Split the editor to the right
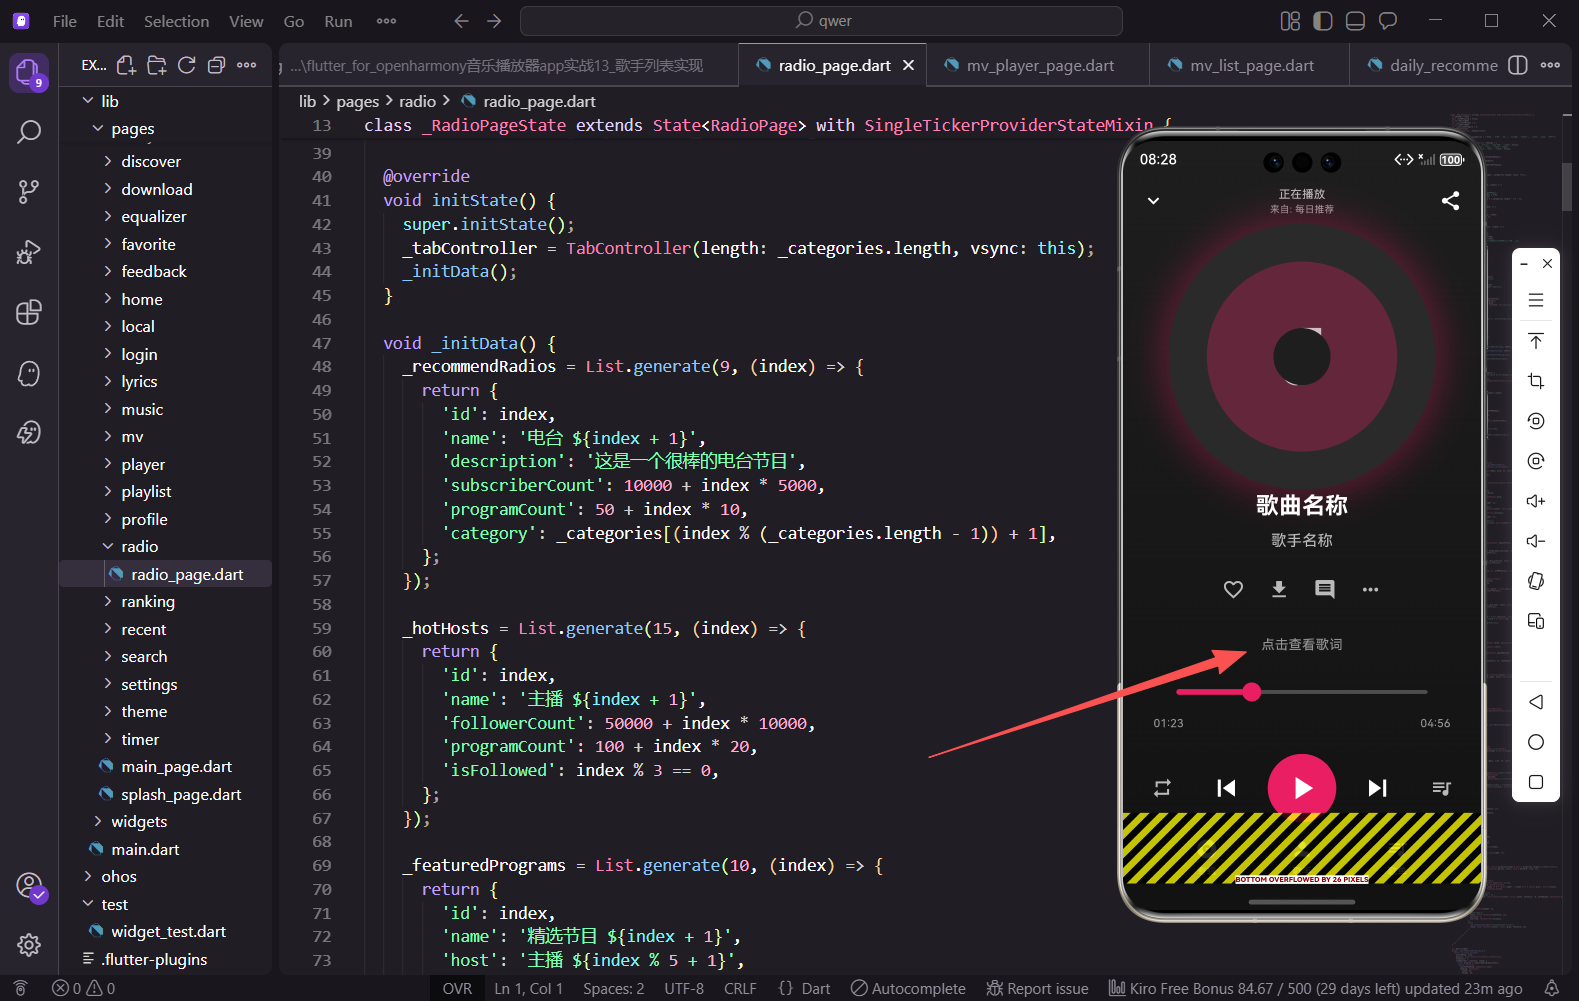 (x=1517, y=65)
